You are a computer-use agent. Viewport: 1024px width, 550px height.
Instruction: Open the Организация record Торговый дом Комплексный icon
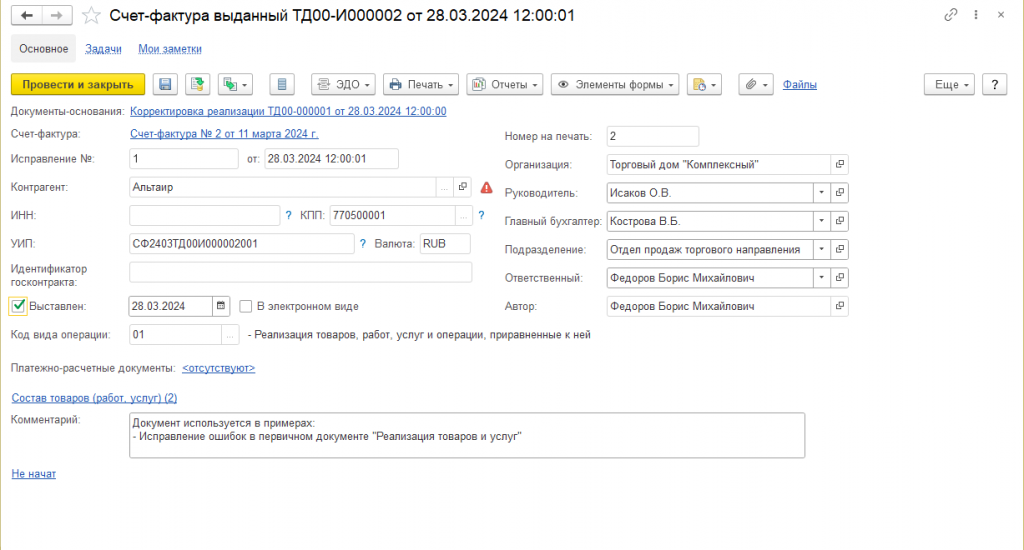coord(839,164)
